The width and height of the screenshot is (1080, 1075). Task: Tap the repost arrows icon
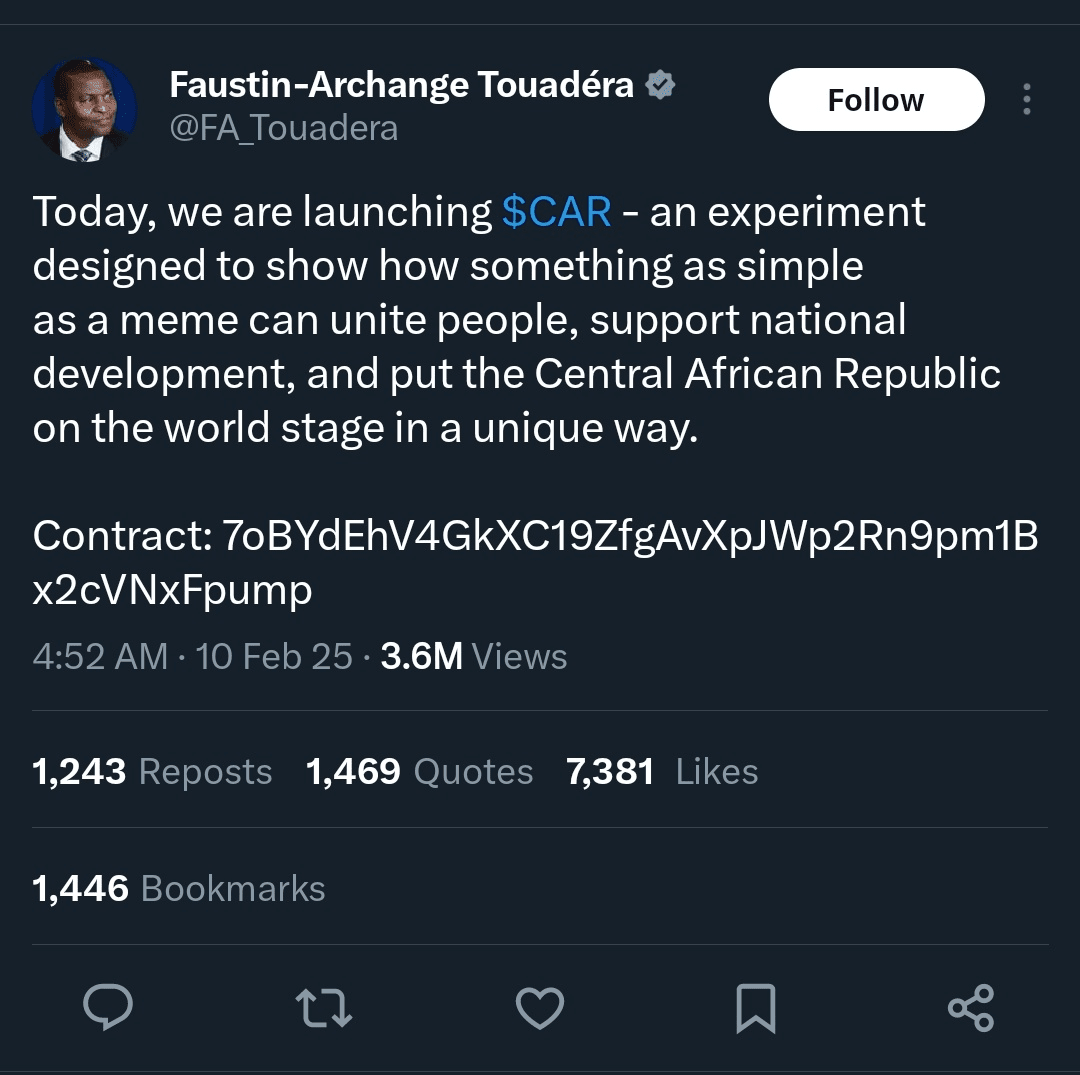[x=326, y=1007]
